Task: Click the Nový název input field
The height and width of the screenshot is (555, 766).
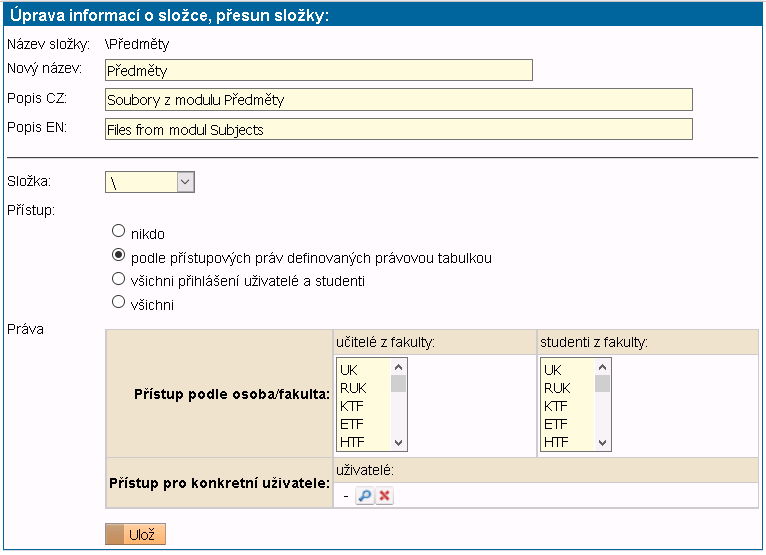Action: coord(318,70)
